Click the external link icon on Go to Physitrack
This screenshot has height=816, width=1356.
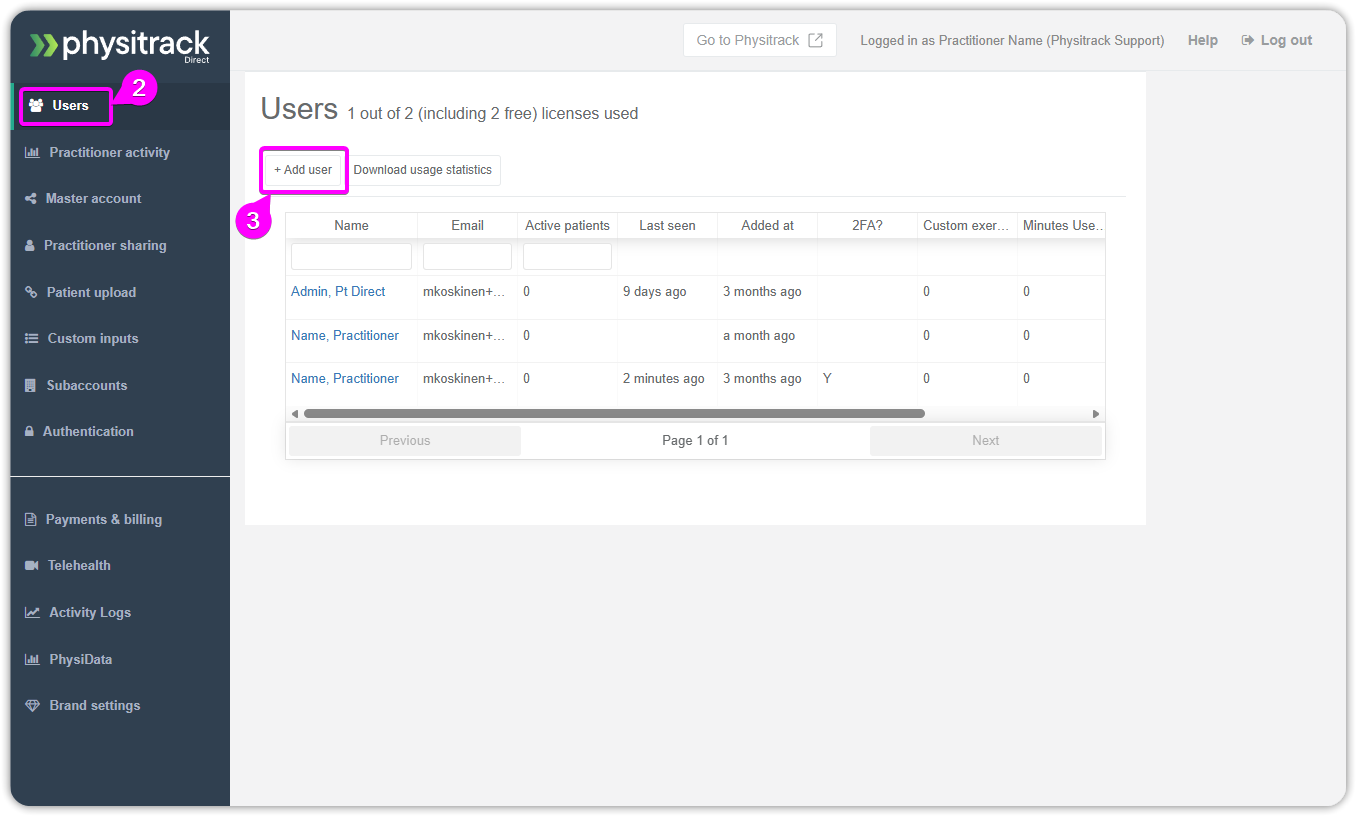816,40
